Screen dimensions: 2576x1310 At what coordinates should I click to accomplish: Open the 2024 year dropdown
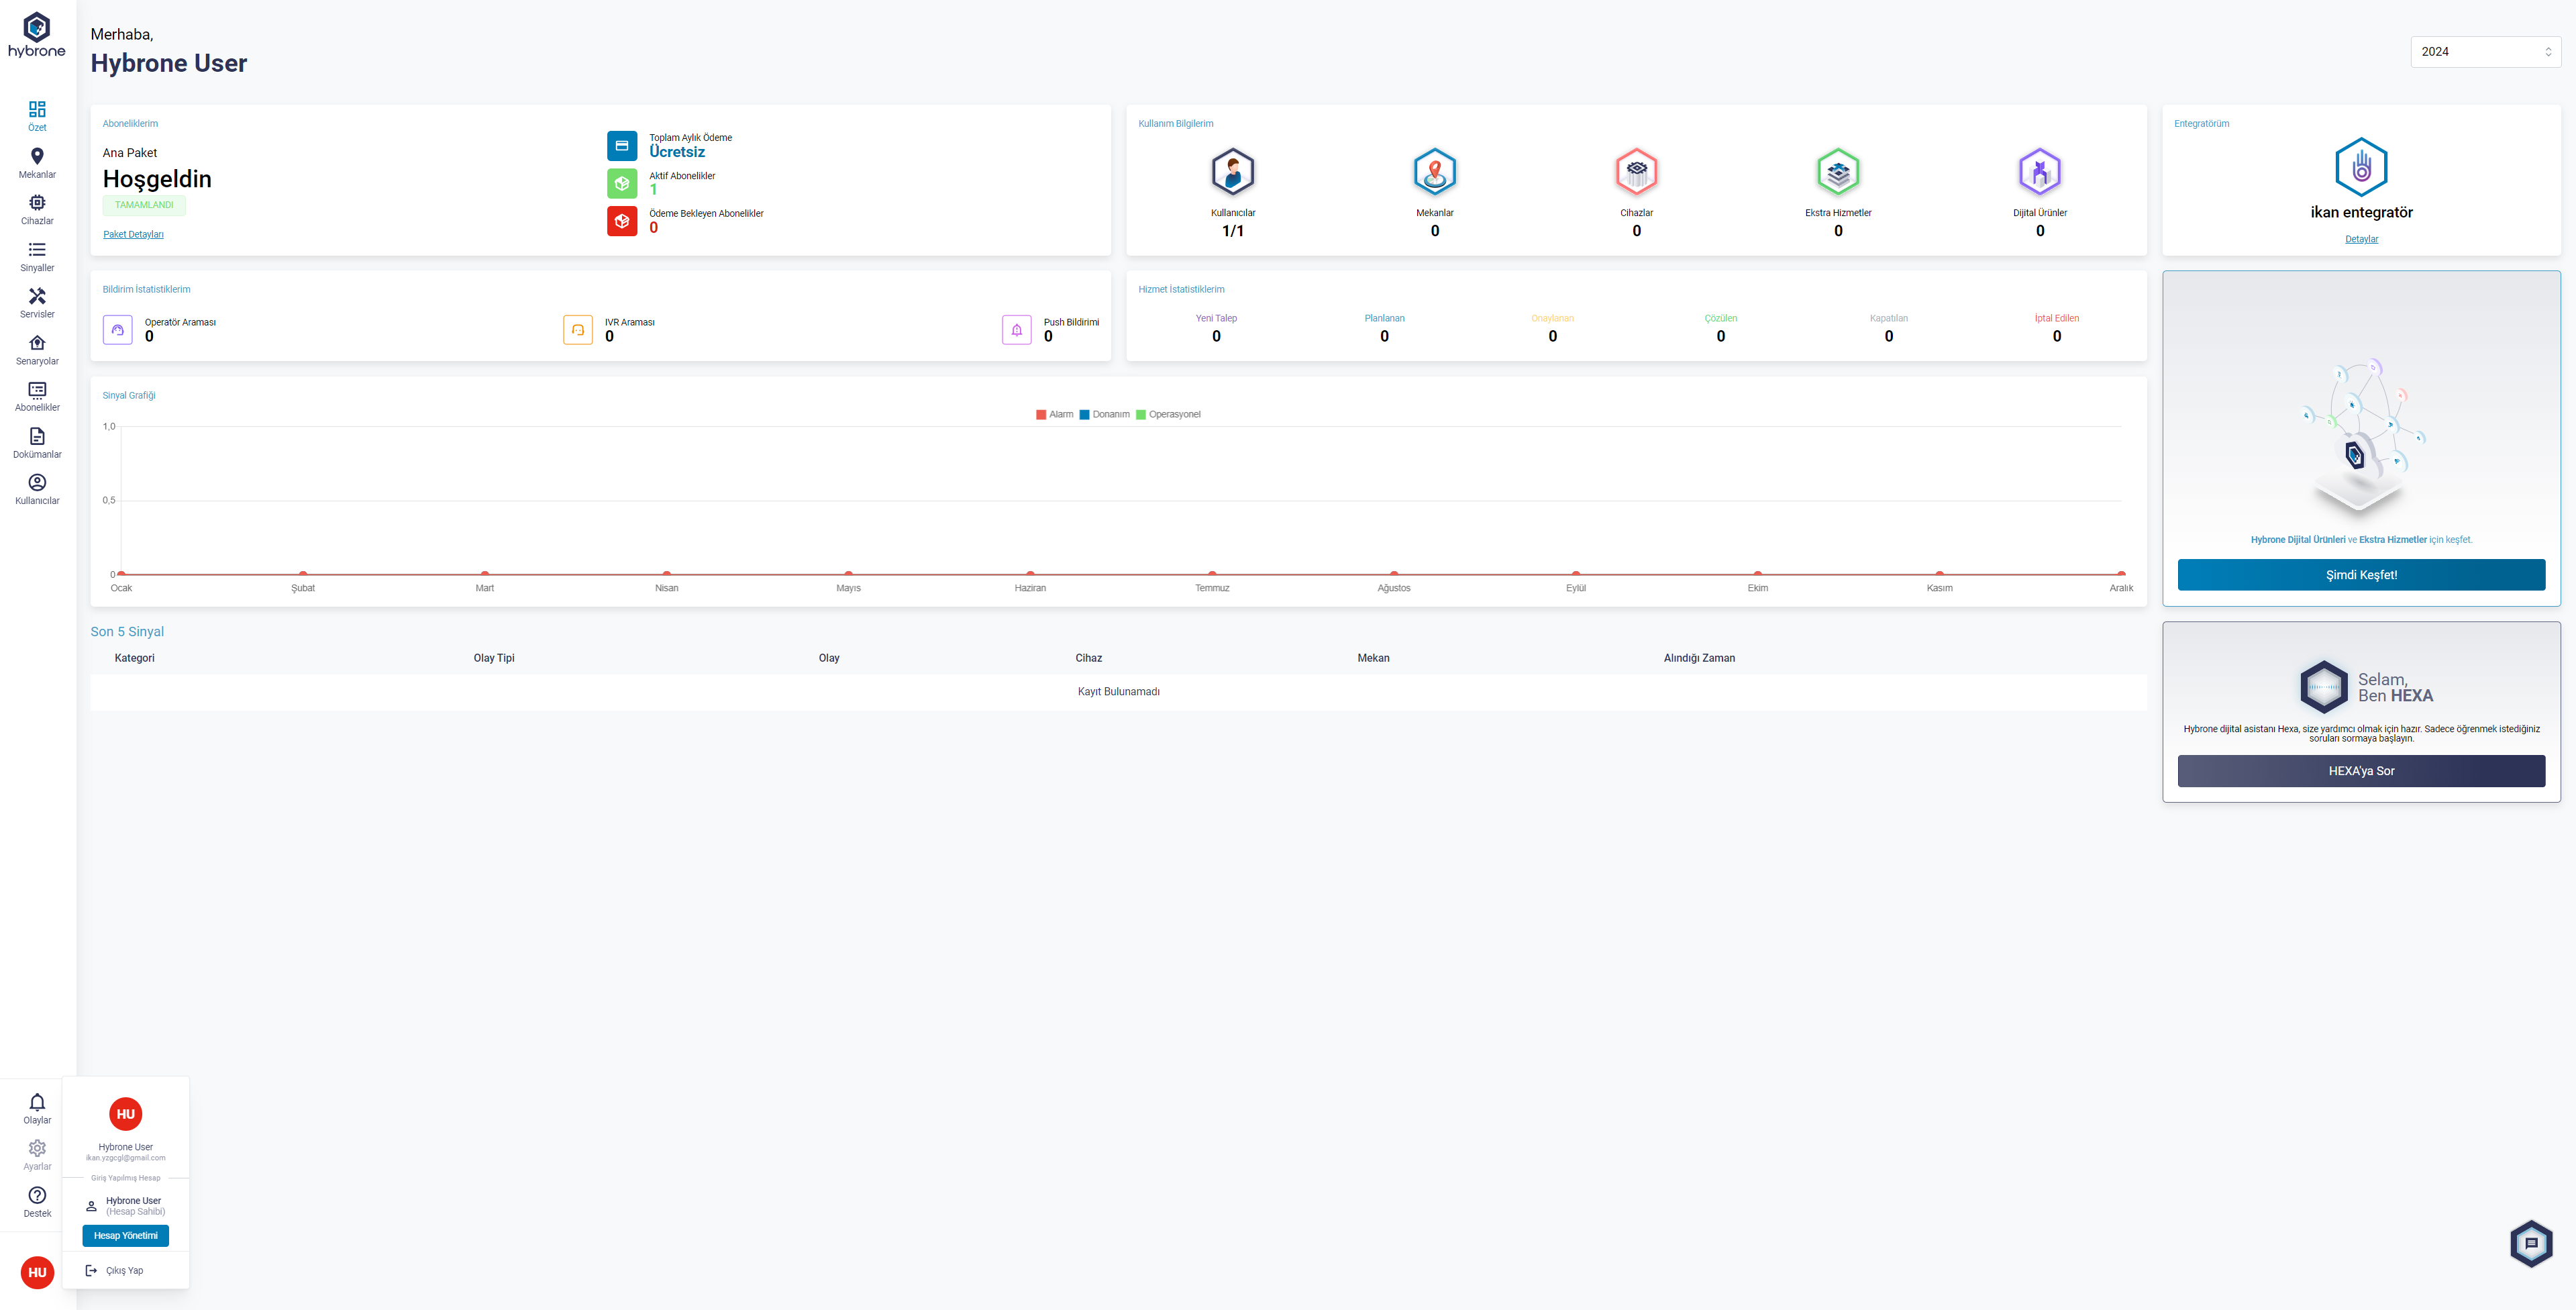[x=2485, y=52]
